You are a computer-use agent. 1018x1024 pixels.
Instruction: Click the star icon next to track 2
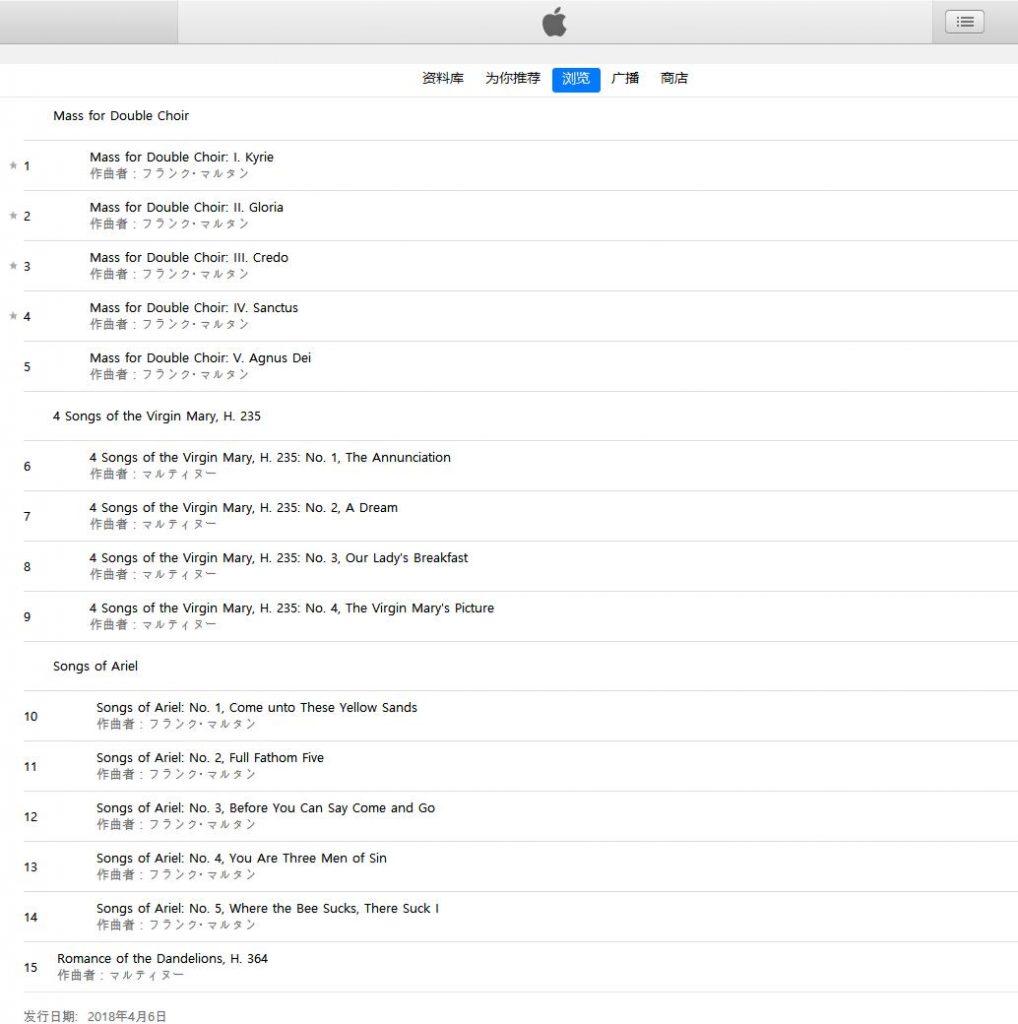(13, 216)
